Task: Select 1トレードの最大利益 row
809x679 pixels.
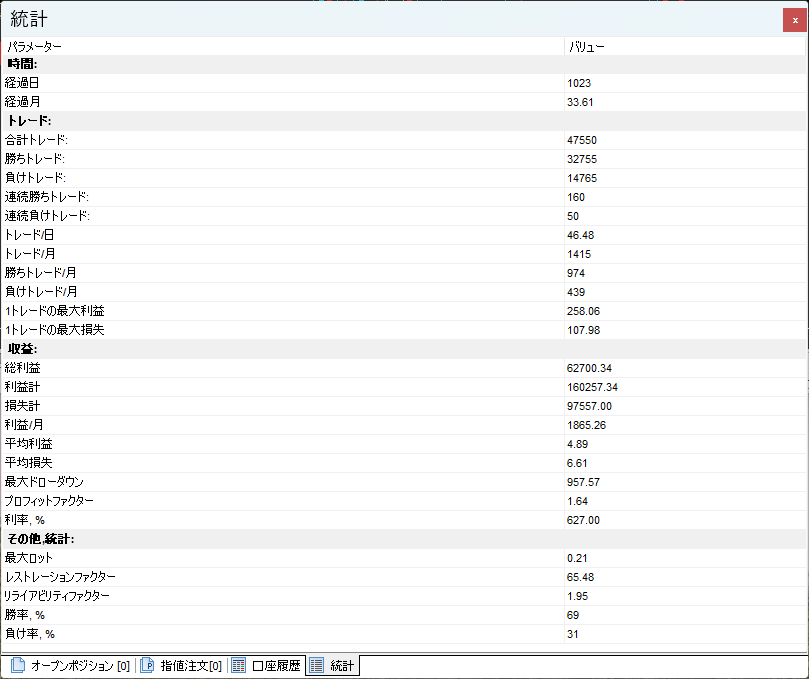Action: [404, 311]
